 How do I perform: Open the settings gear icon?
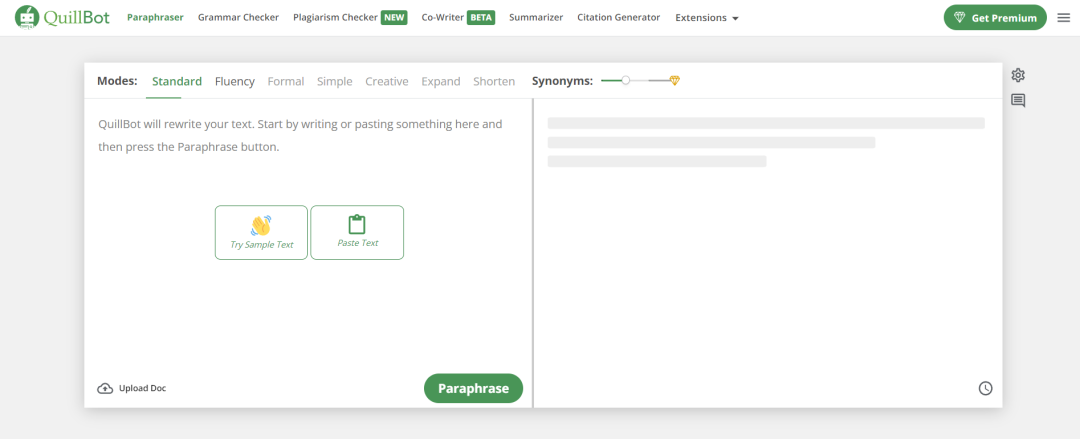[x=1018, y=75]
